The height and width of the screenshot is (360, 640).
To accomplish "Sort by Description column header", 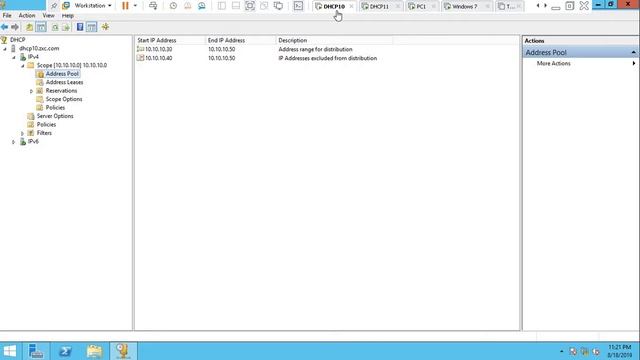I will (334, 40).
